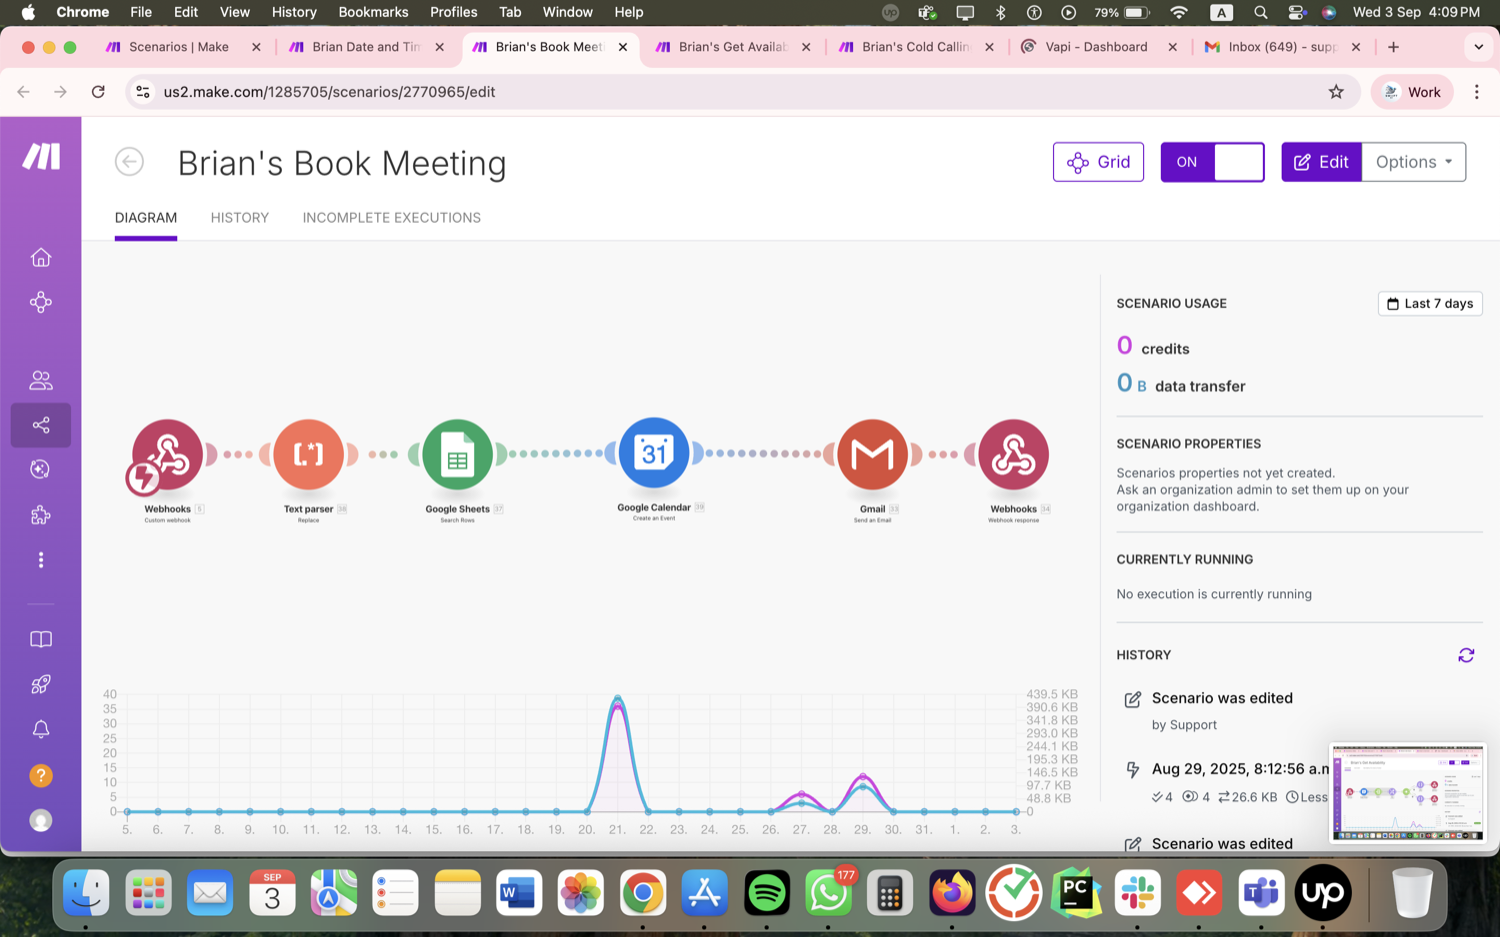Image resolution: width=1500 pixels, height=937 pixels.
Task: Open site information icon in address bar
Action: click(x=143, y=92)
